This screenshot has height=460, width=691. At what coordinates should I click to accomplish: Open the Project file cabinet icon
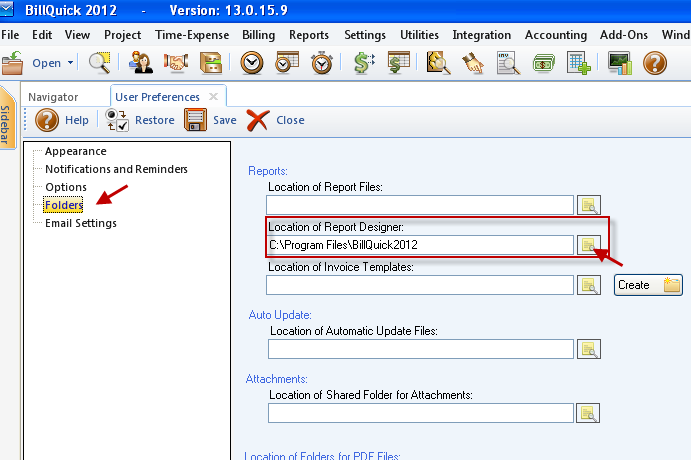click(x=211, y=63)
